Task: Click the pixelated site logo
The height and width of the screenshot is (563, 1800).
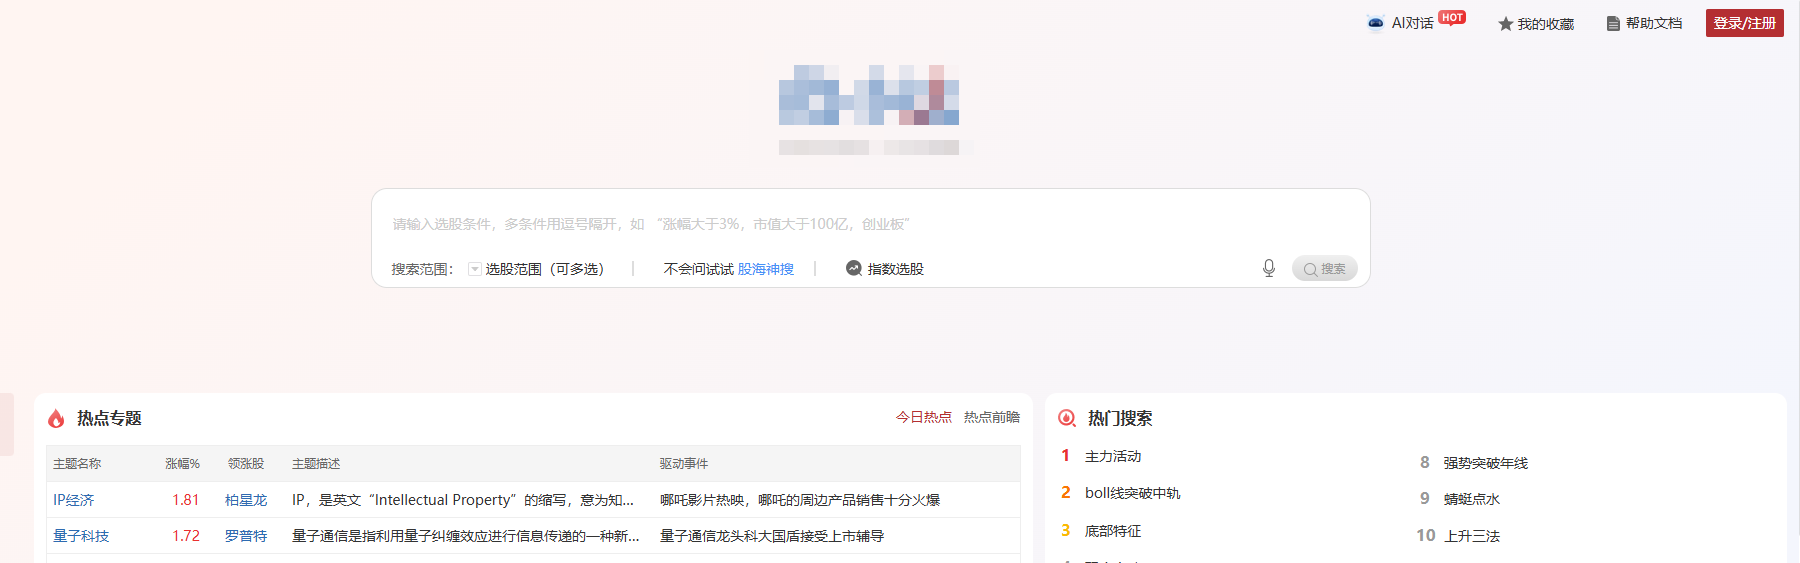Action: (868, 96)
